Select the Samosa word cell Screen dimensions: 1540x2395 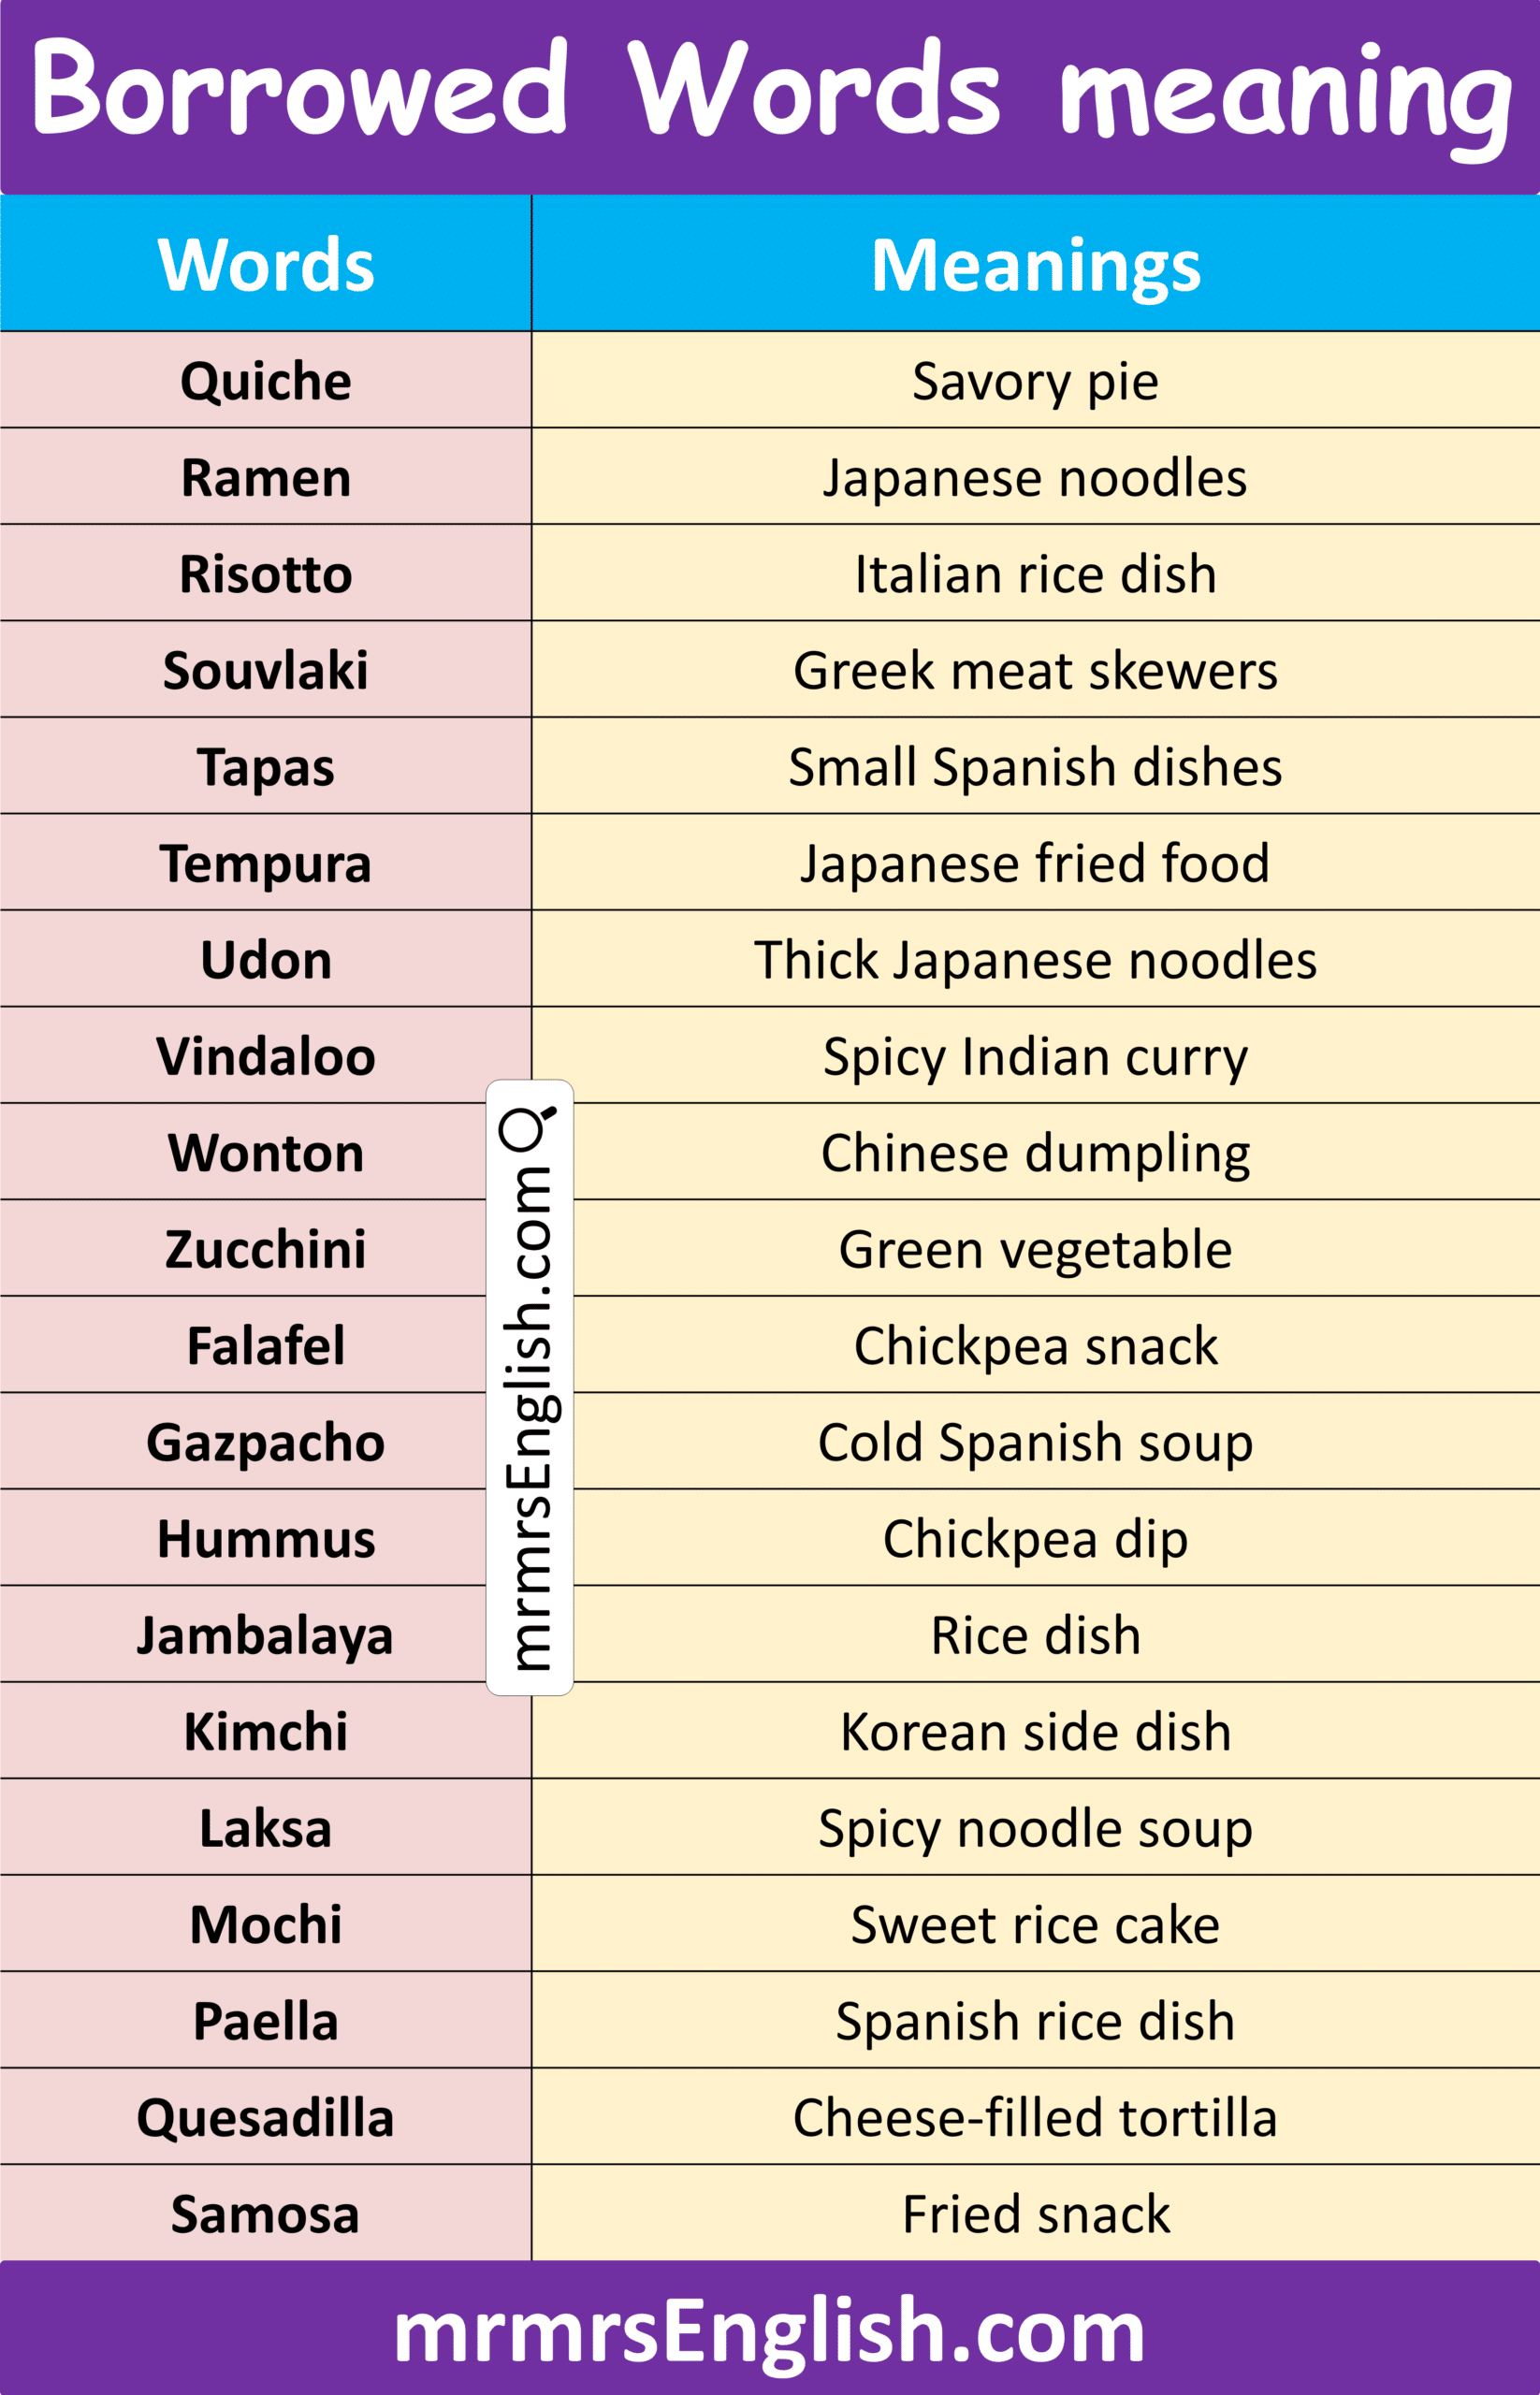266,2213
